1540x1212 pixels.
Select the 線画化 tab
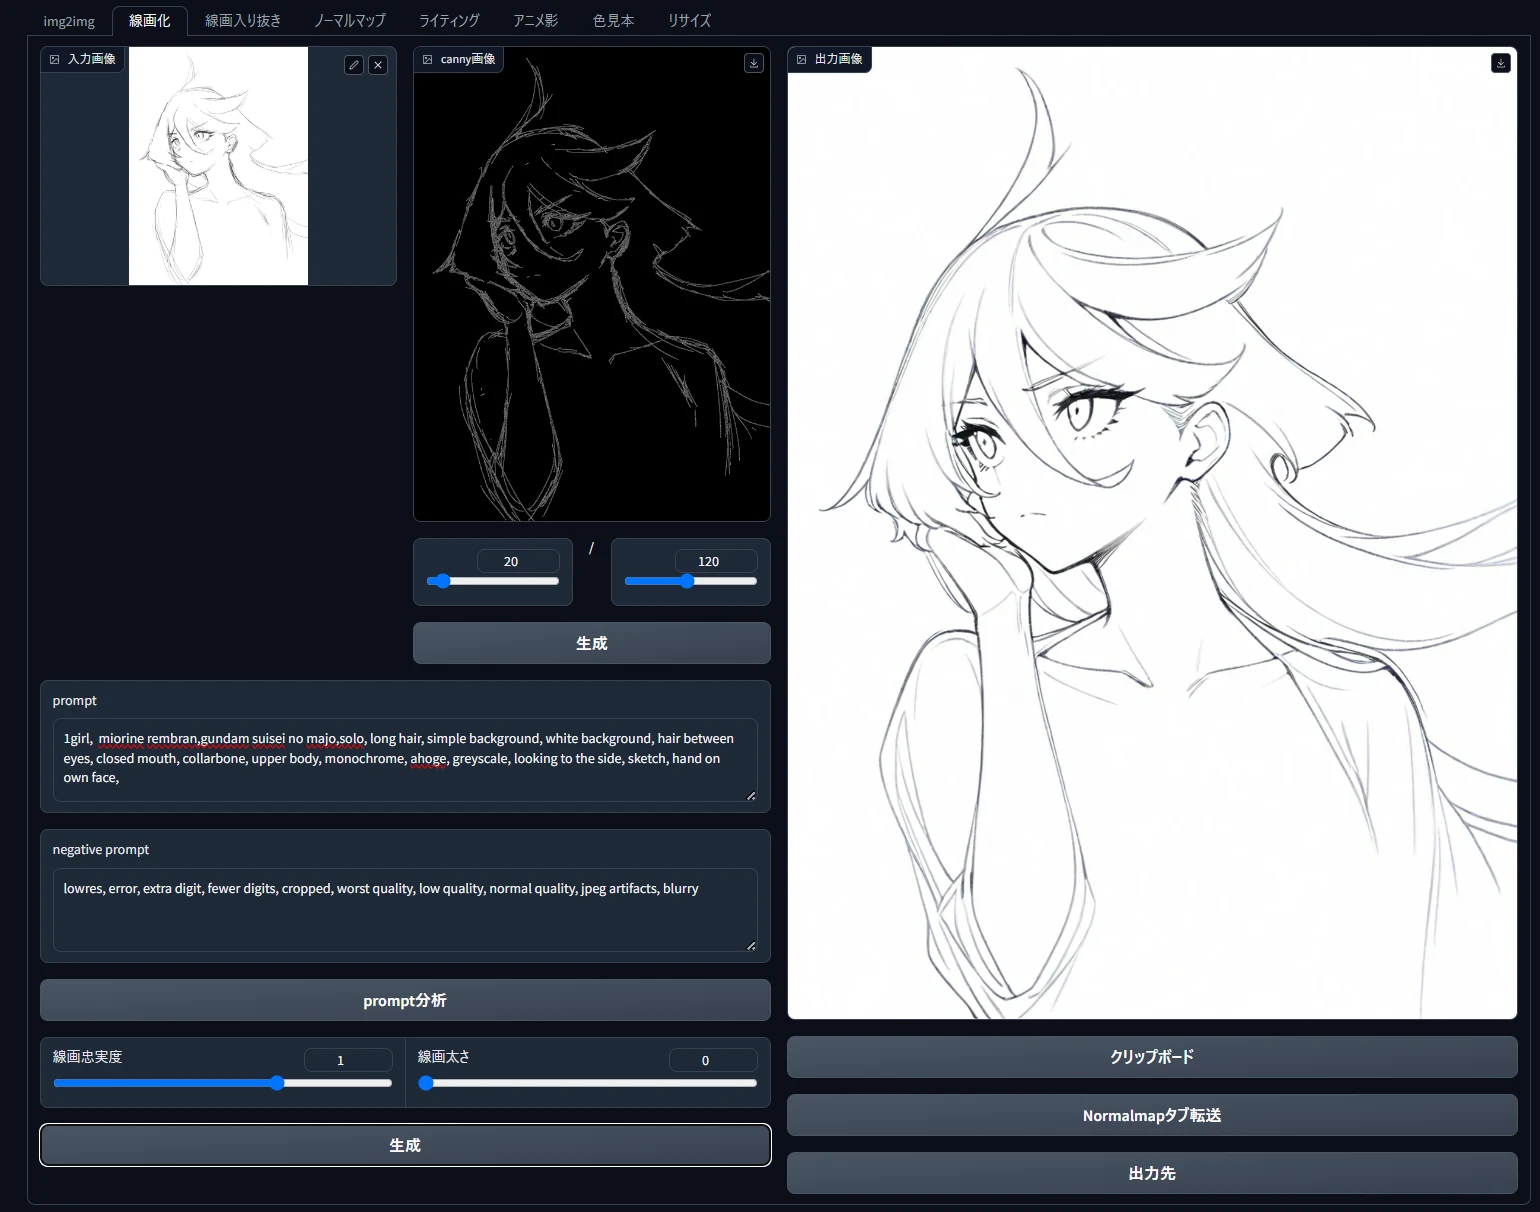(x=150, y=21)
